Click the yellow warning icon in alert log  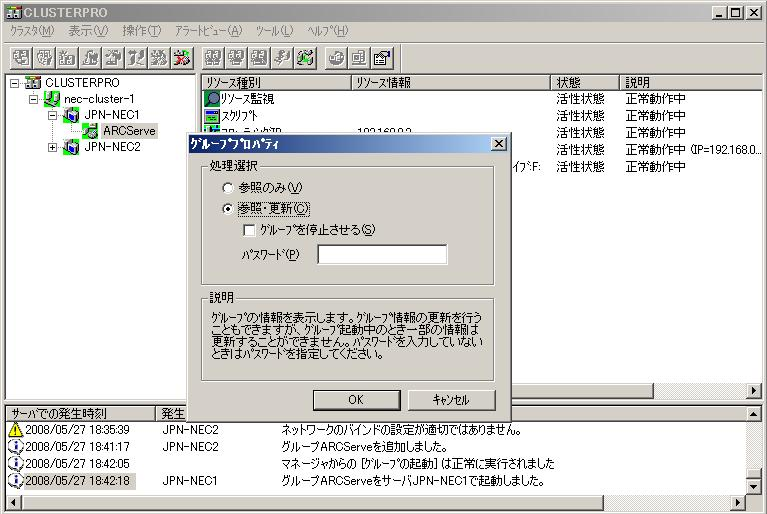16,430
